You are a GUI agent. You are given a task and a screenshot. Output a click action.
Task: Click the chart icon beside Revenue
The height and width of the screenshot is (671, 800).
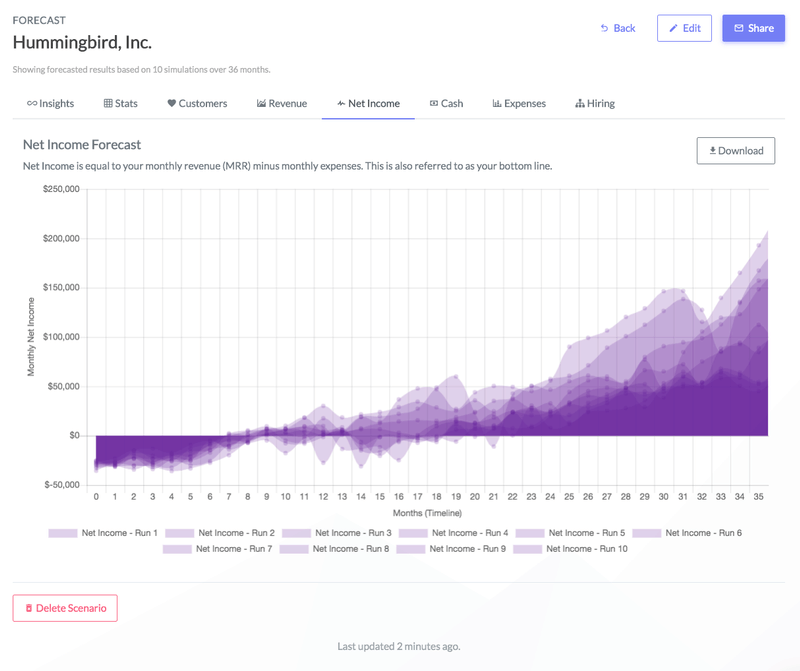(x=261, y=104)
